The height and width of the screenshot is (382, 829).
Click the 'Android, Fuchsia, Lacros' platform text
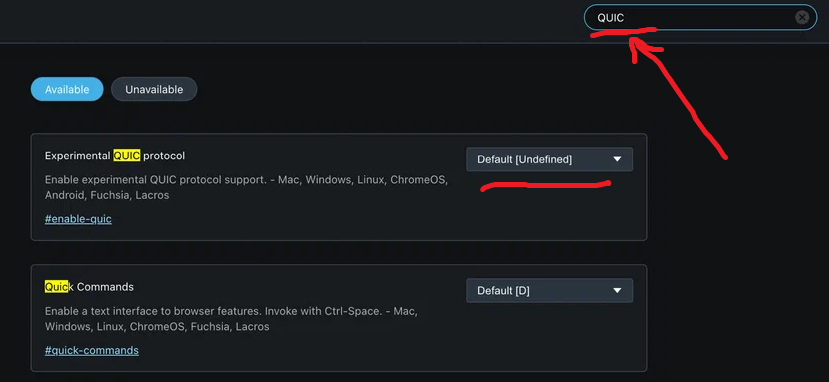pos(107,195)
